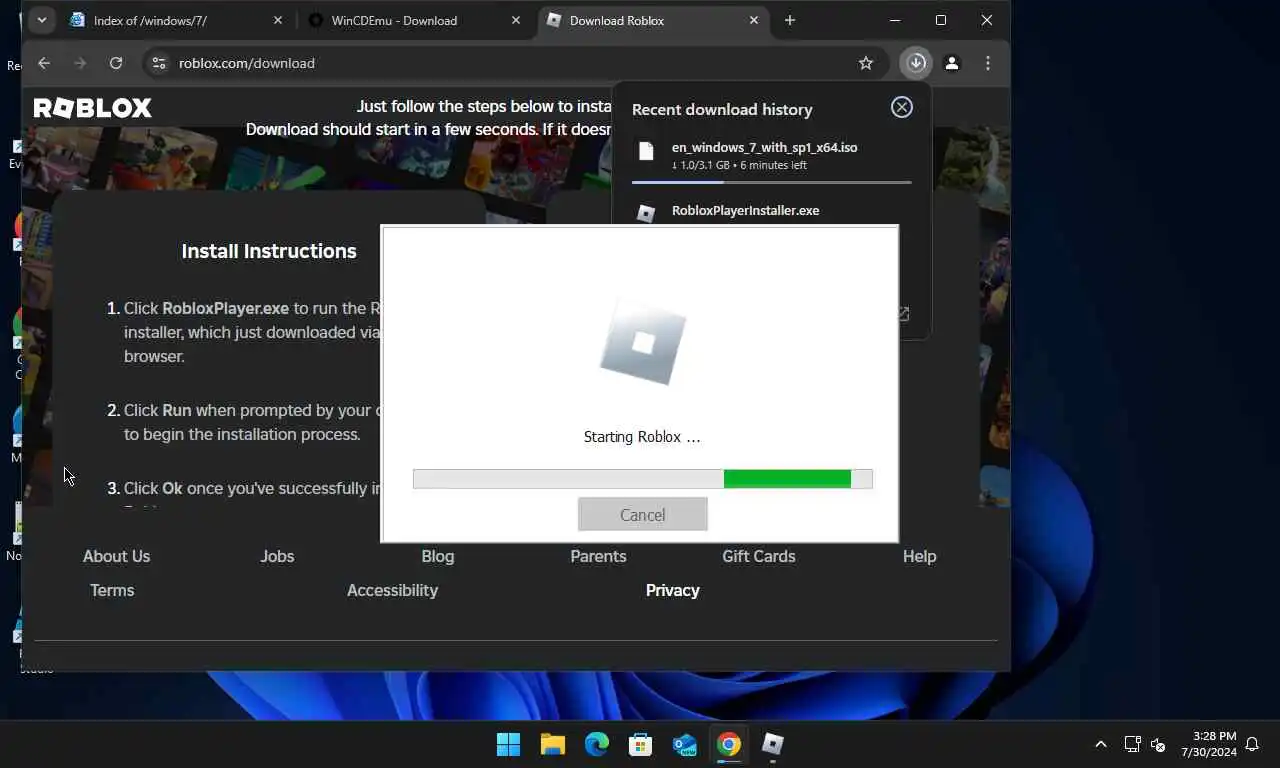Click the Roblox logo on the page
This screenshot has width=1280, height=768.
93,108
